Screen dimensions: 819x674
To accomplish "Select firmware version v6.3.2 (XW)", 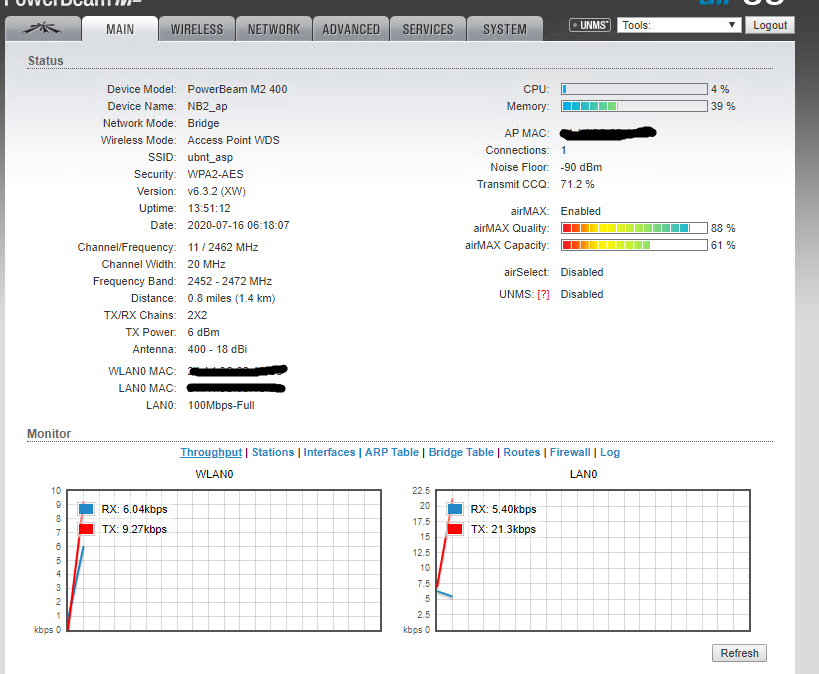I will point(216,191).
